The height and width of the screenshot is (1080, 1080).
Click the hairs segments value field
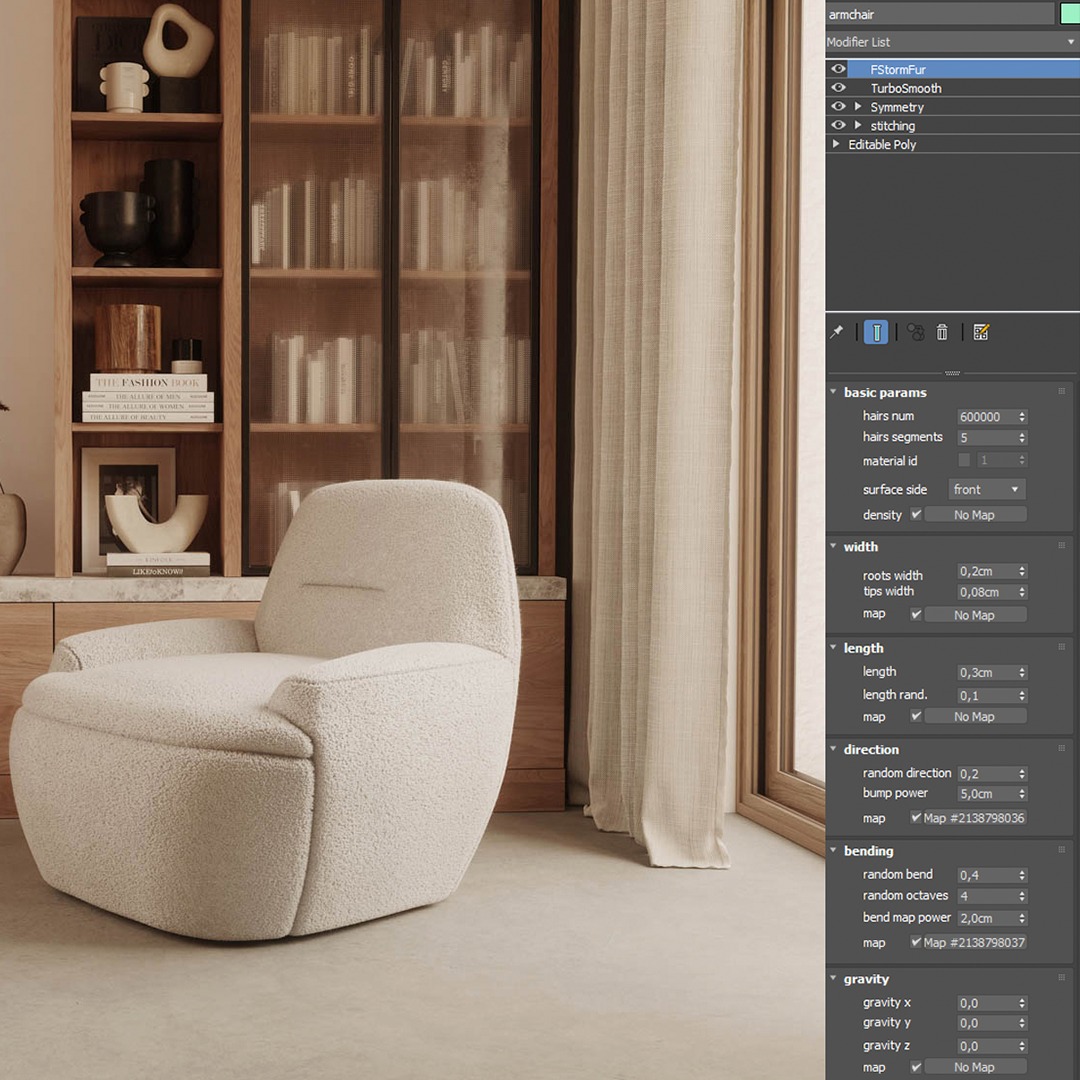986,437
